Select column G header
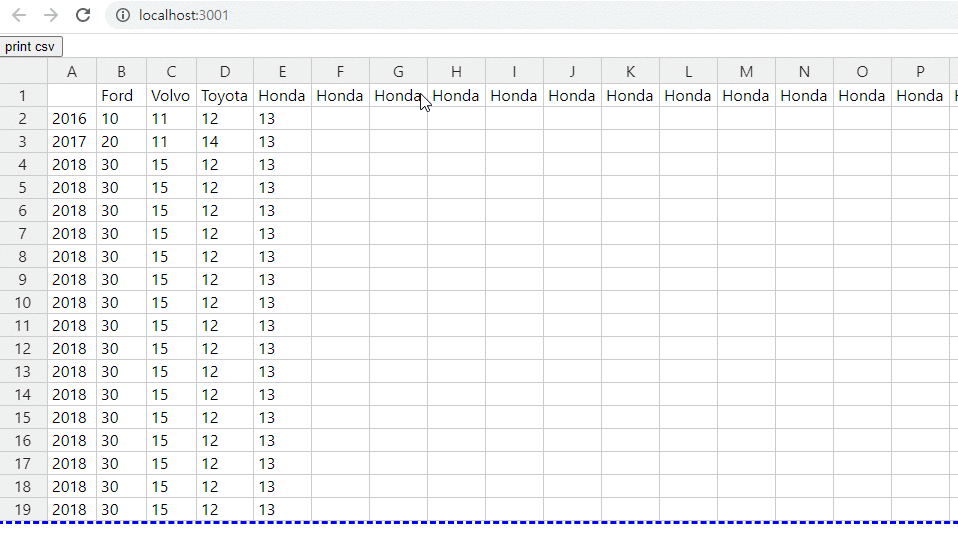This screenshot has height=540, width=958. [398, 71]
